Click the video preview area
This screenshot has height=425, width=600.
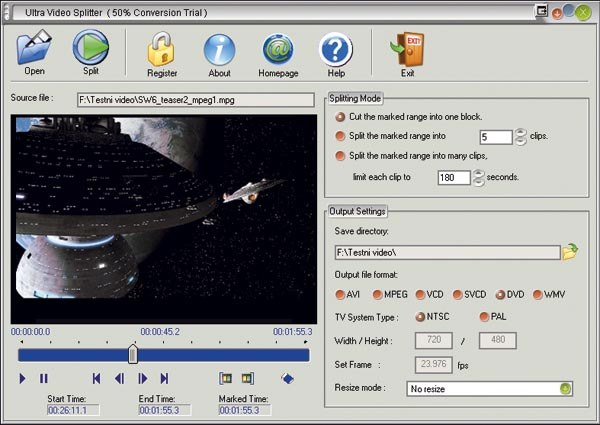pyautogui.click(x=164, y=219)
